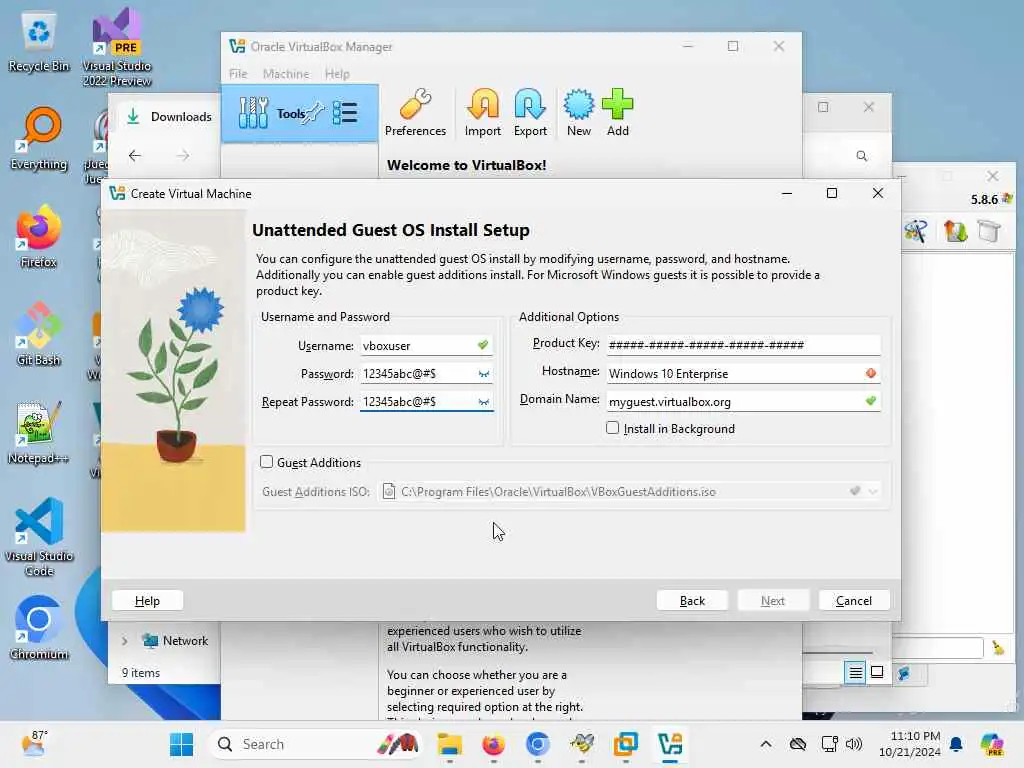Screen dimensions: 1024x768
Task: Toggle Password field visibility eye icon
Action: tap(483, 374)
